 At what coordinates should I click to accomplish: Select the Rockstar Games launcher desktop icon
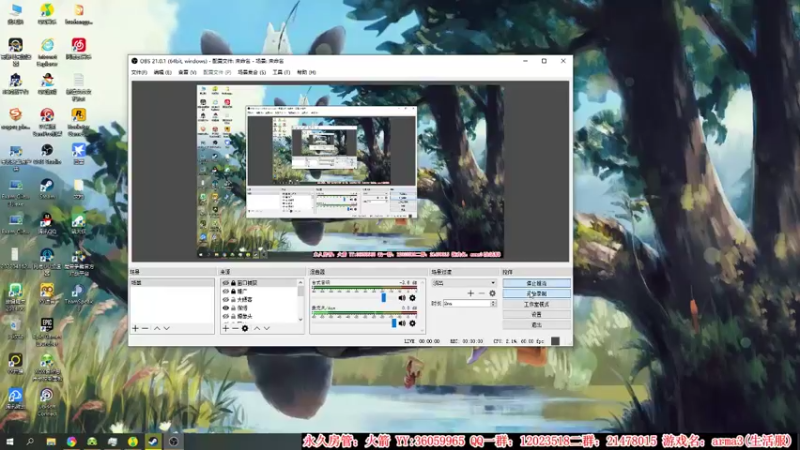78,121
